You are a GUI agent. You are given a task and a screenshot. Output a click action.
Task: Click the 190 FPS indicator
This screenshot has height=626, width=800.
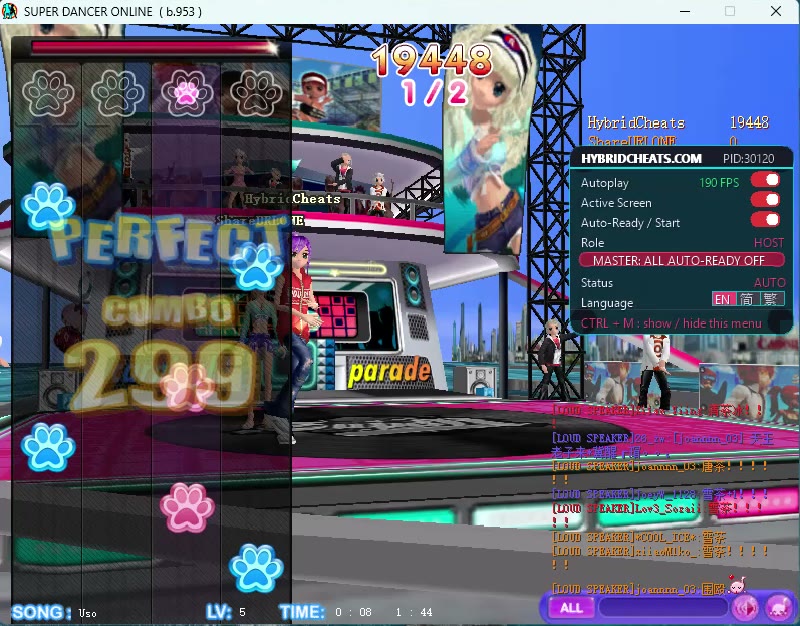coord(719,182)
